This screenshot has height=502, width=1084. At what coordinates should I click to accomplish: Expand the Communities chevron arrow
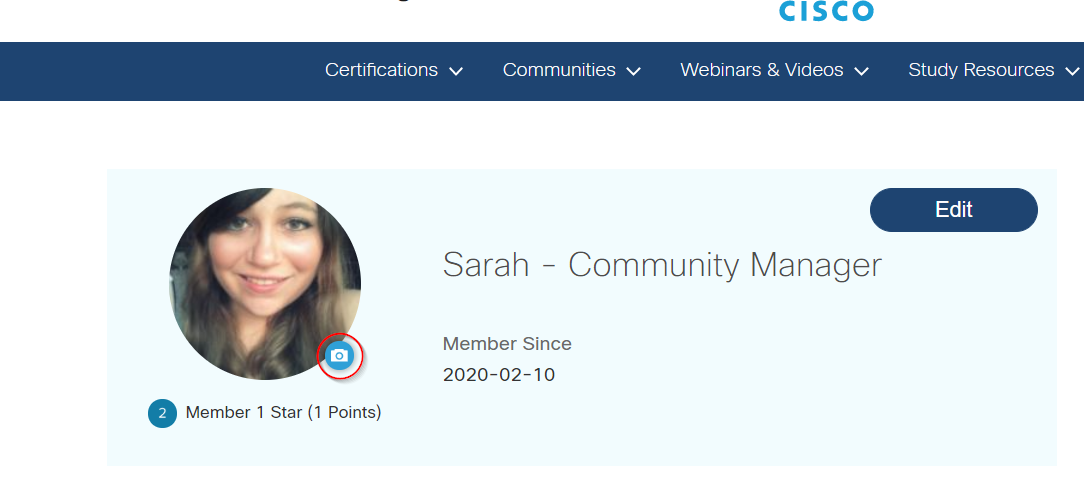click(x=633, y=72)
